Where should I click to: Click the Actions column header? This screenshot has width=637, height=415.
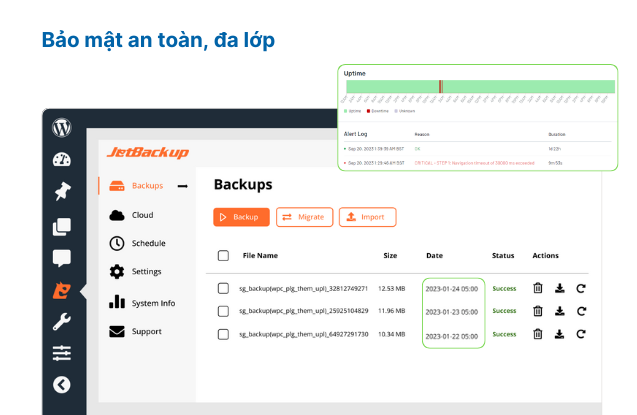(545, 255)
